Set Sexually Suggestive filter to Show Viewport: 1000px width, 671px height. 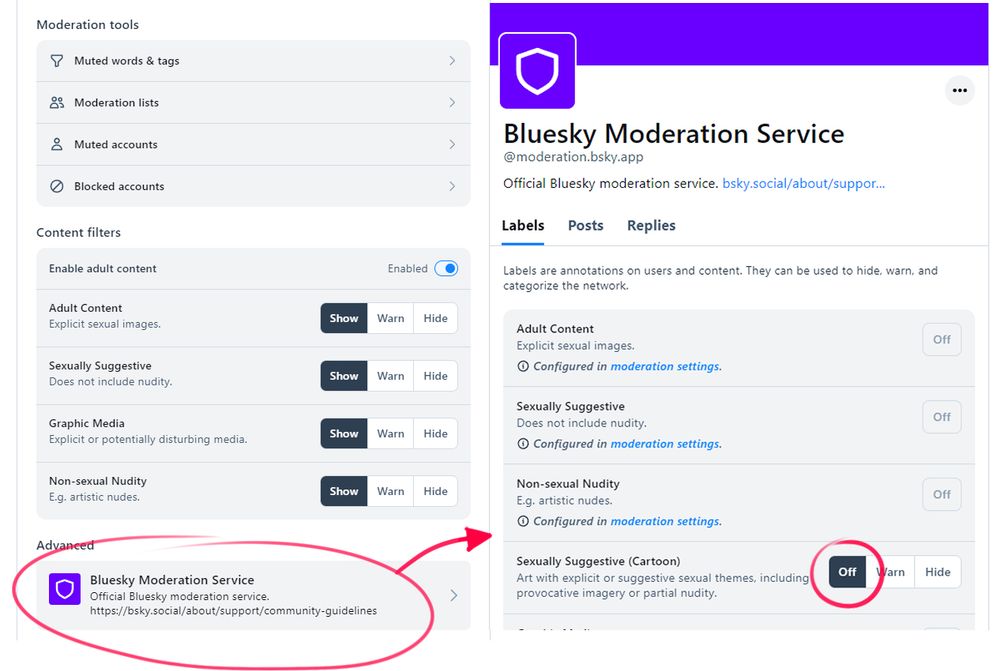[344, 376]
